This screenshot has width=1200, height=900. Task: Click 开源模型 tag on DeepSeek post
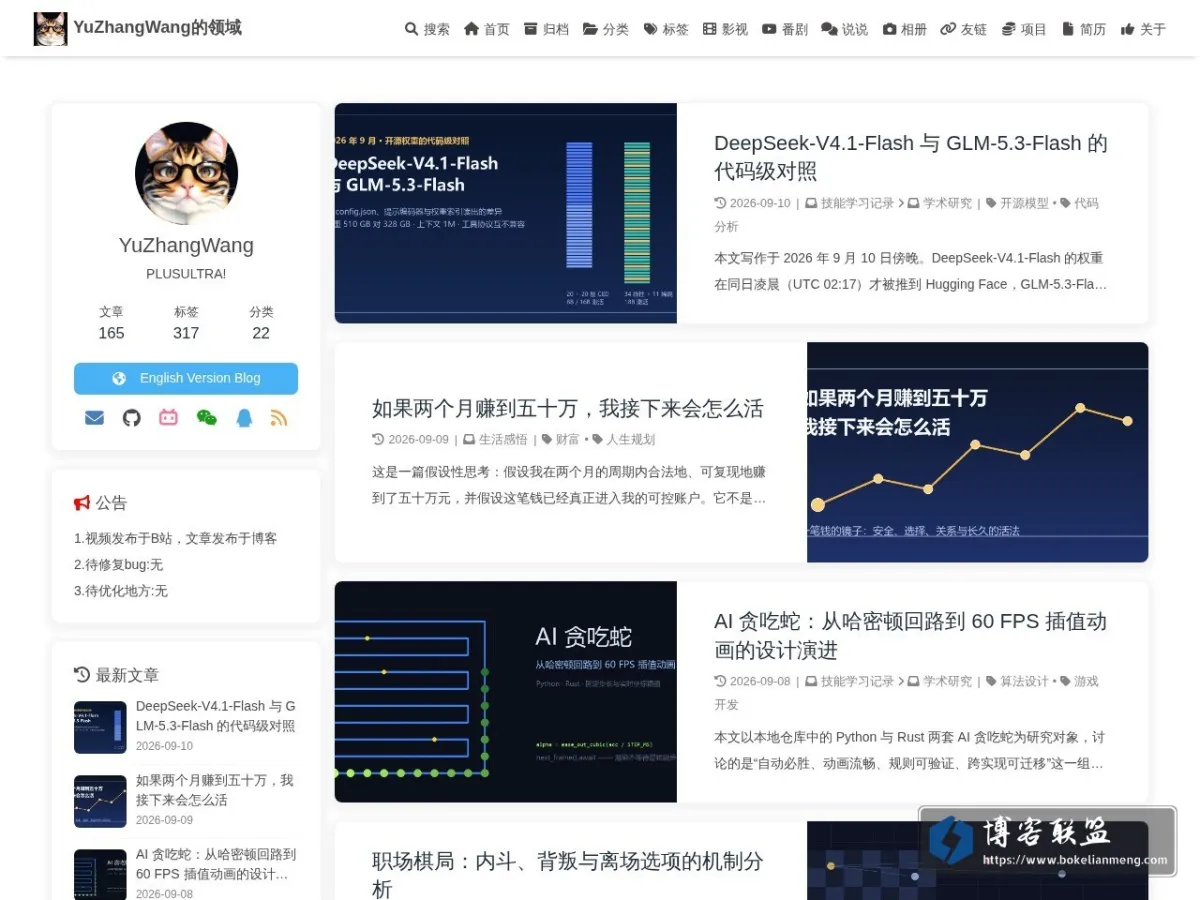pos(1024,203)
